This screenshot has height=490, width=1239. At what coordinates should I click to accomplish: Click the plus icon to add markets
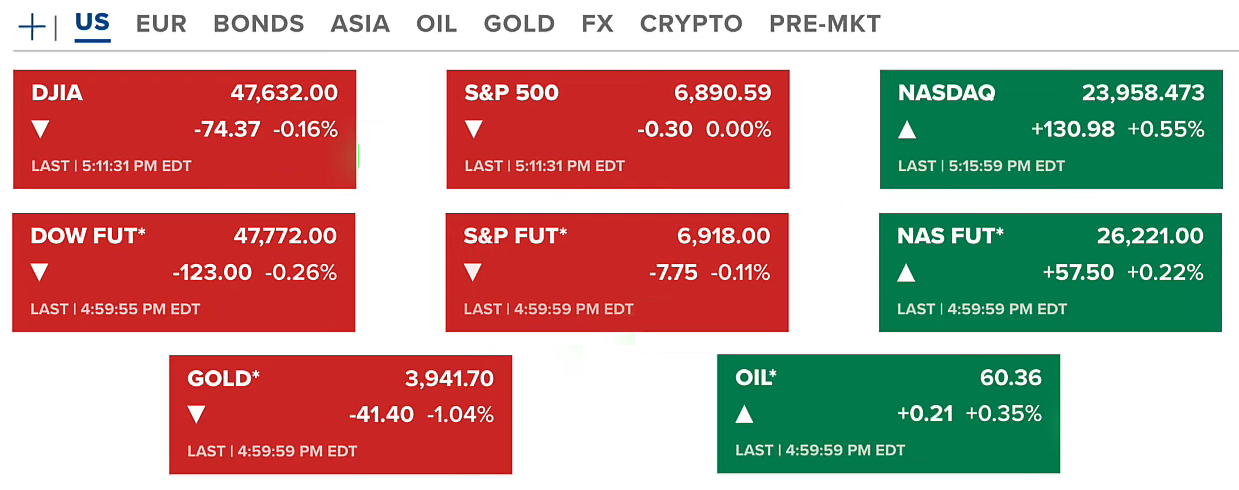(32, 26)
